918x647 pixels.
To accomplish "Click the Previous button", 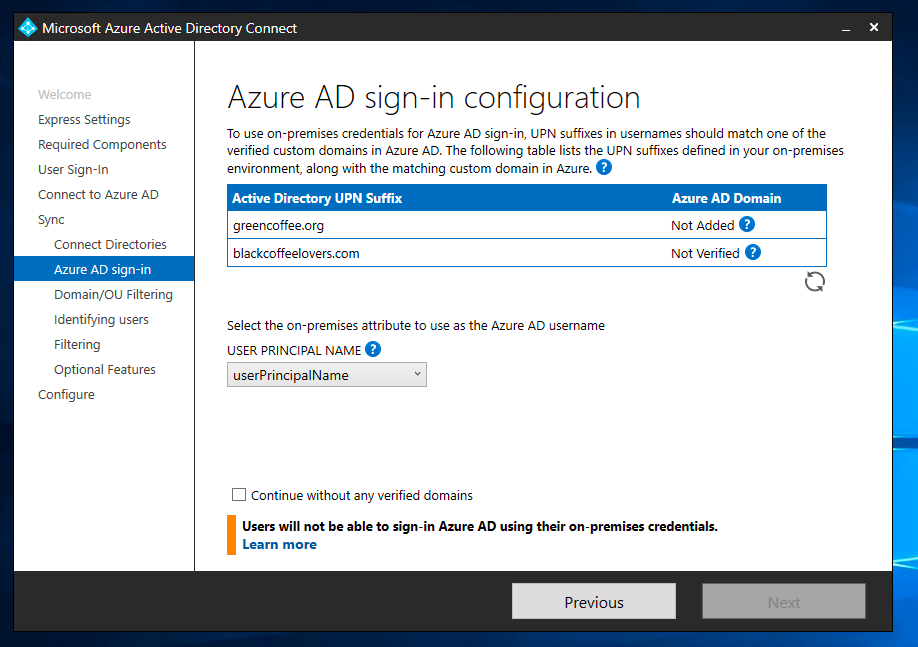I will (594, 601).
